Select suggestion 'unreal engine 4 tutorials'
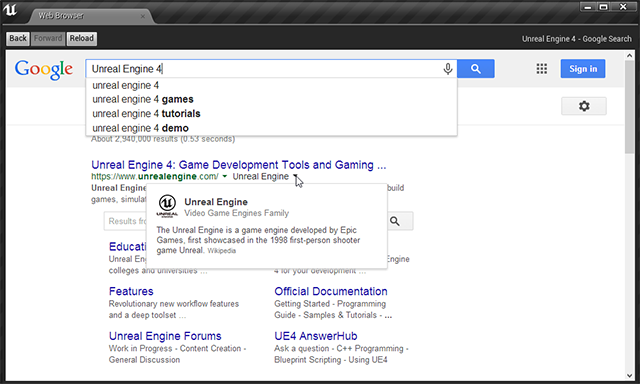This screenshot has height=384, width=640. point(271,113)
